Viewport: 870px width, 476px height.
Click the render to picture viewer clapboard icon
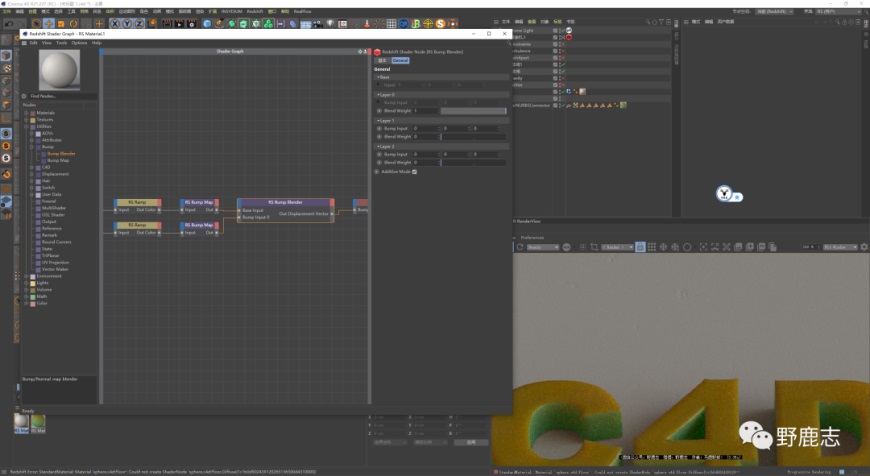[179, 23]
